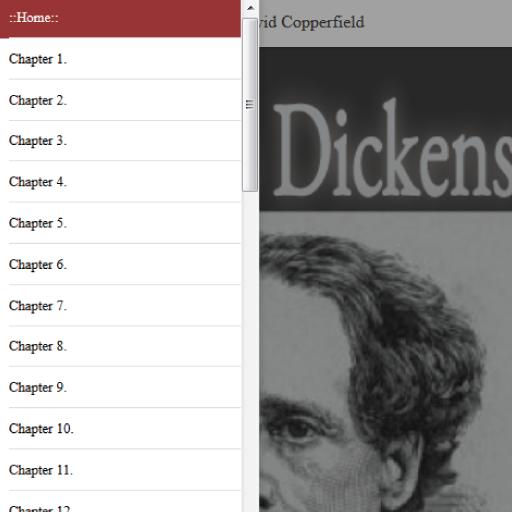
Task: Click the Dickens portrait photo
Action: pyautogui.click(x=386, y=361)
